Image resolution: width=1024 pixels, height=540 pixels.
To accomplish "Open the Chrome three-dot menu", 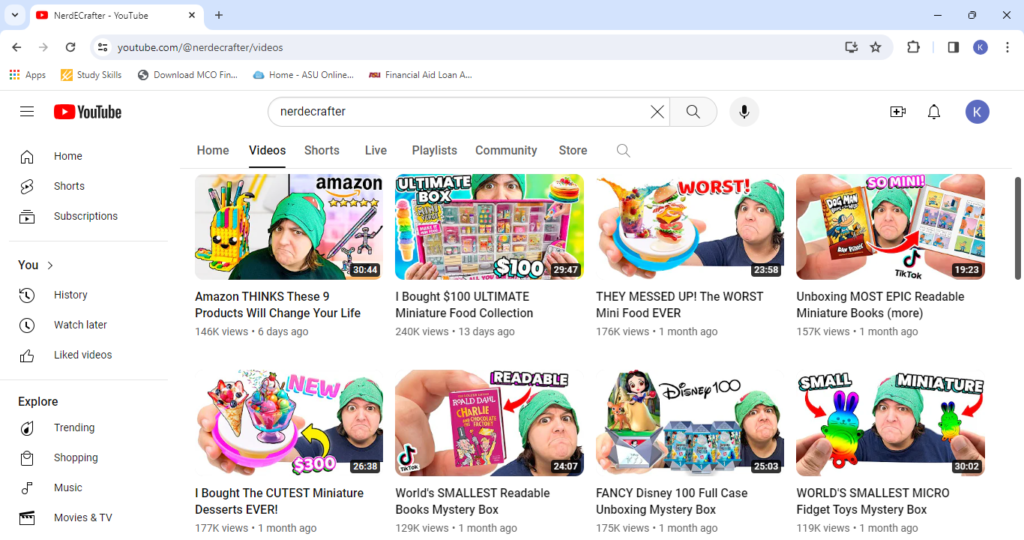I will coord(1007,47).
